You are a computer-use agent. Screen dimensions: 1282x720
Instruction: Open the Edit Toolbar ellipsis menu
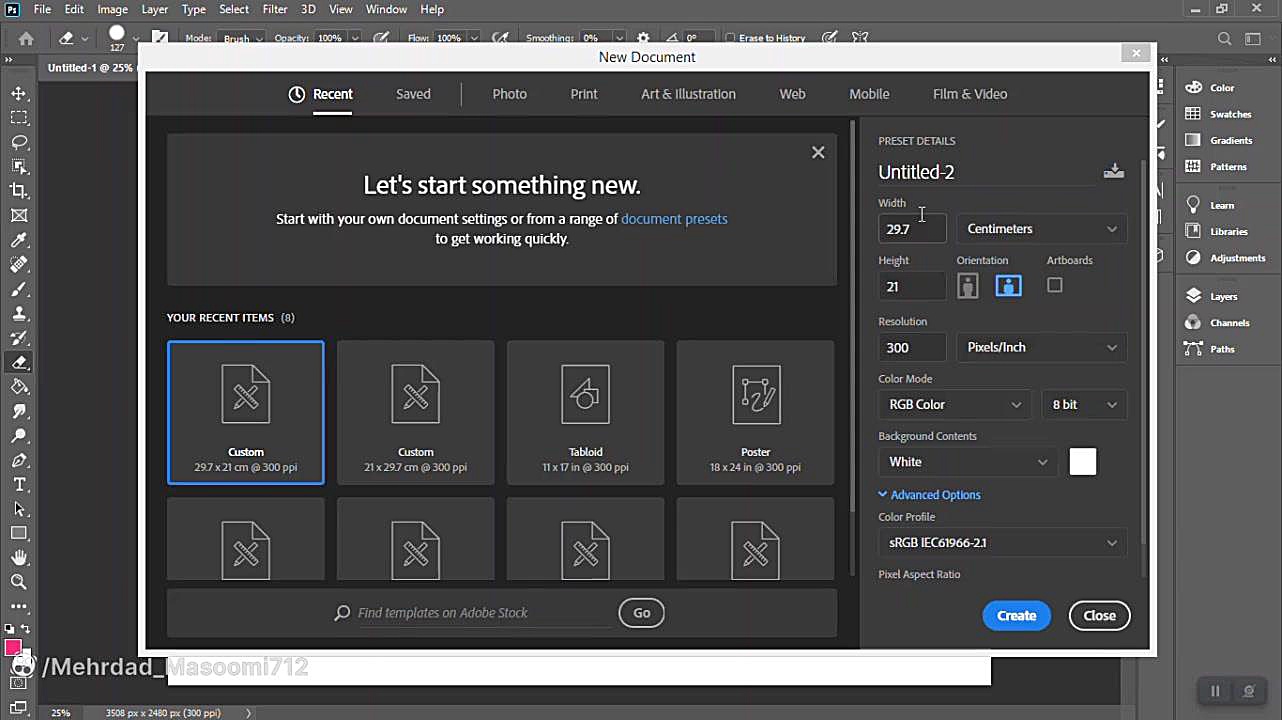[x=19, y=606]
